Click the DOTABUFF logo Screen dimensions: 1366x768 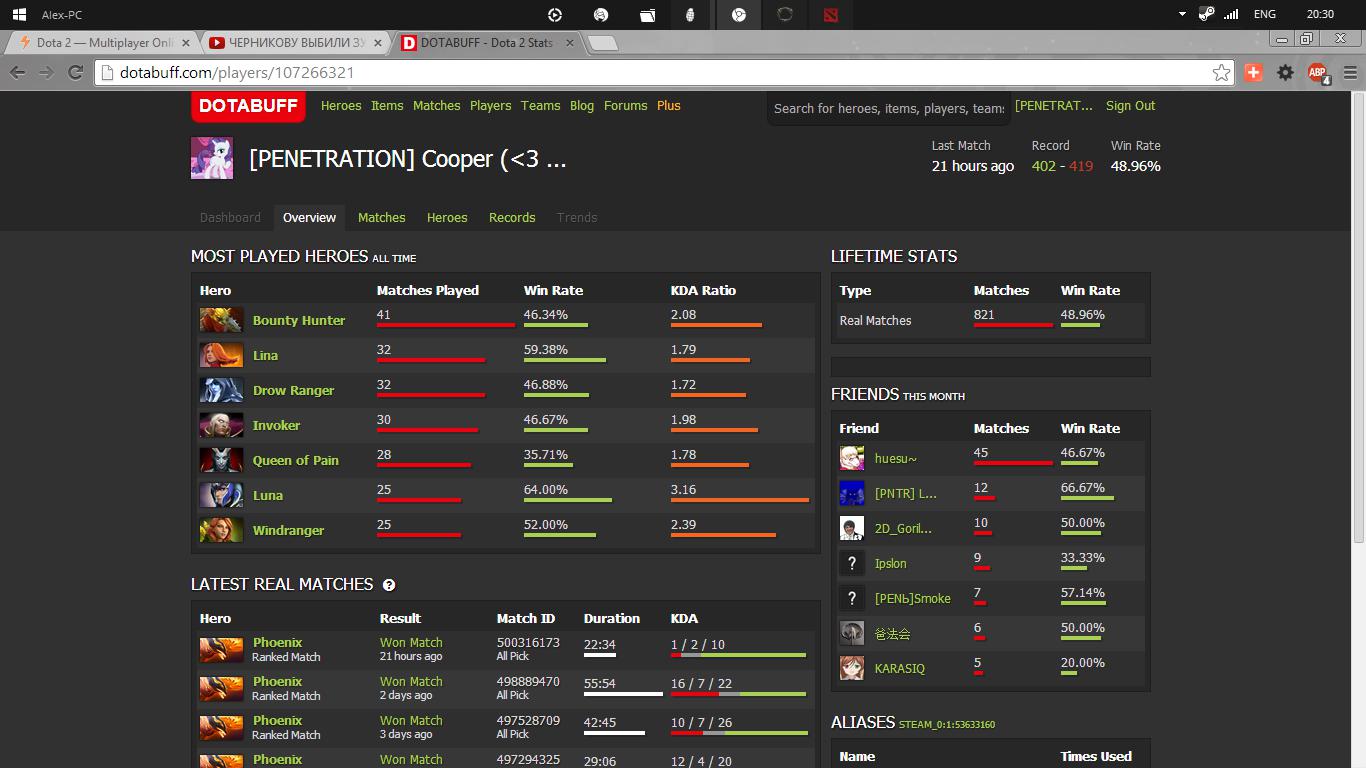click(248, 106)
